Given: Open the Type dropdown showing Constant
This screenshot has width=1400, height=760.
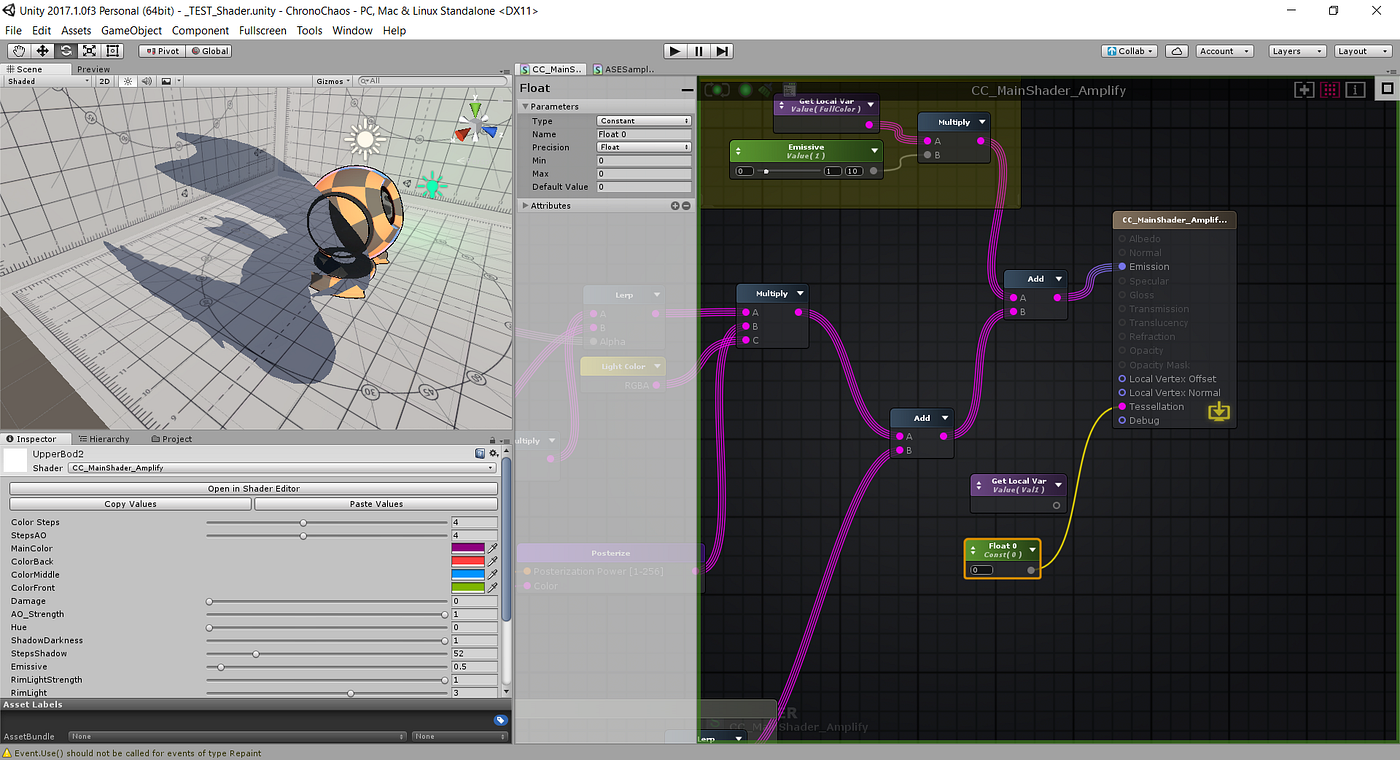Looking at the screenshot, I should [644, 121].
